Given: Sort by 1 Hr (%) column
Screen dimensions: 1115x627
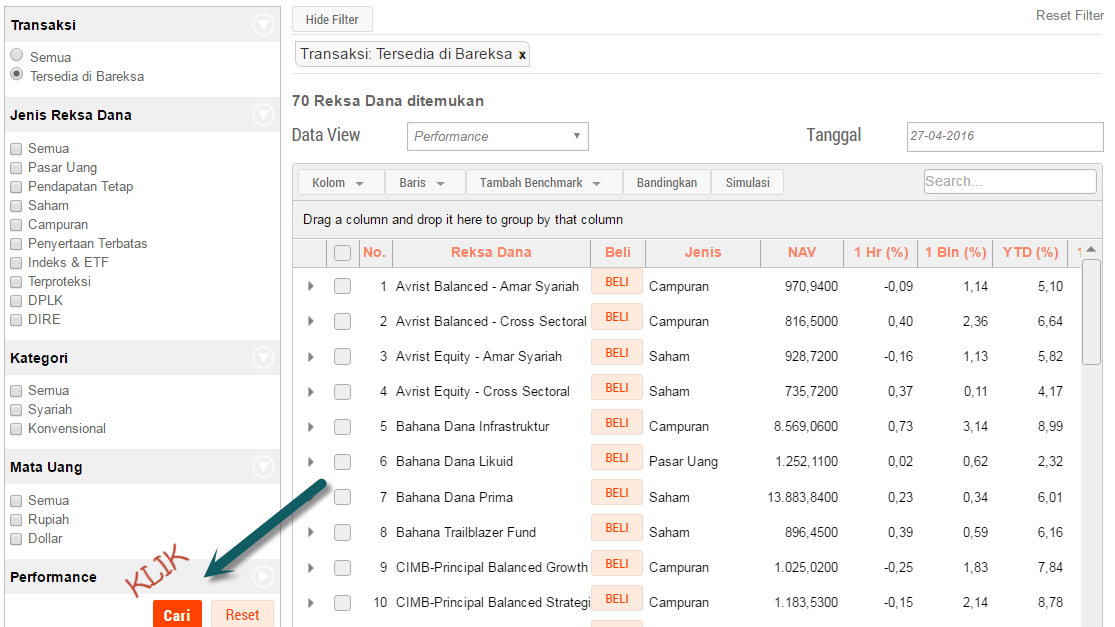Looking at the screenshot, I should click(x=881, y=252).
